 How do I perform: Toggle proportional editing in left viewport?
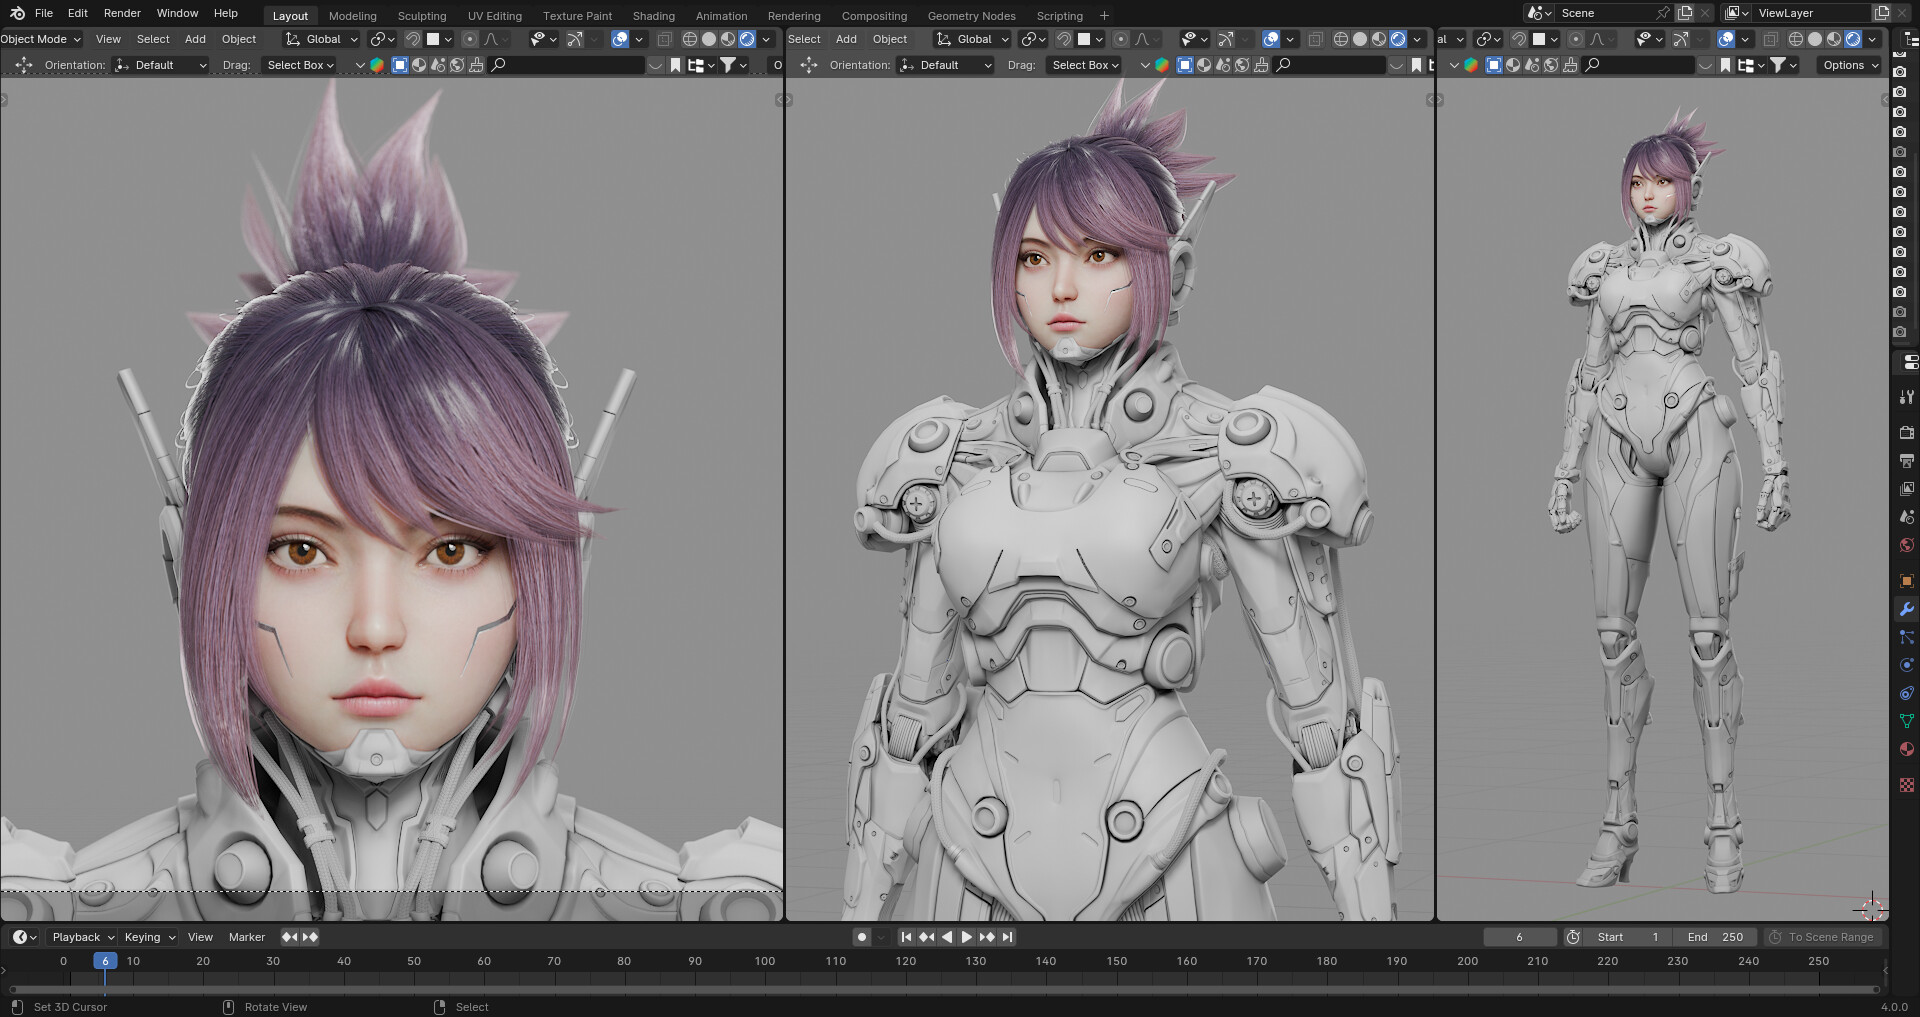click(470, 39)
